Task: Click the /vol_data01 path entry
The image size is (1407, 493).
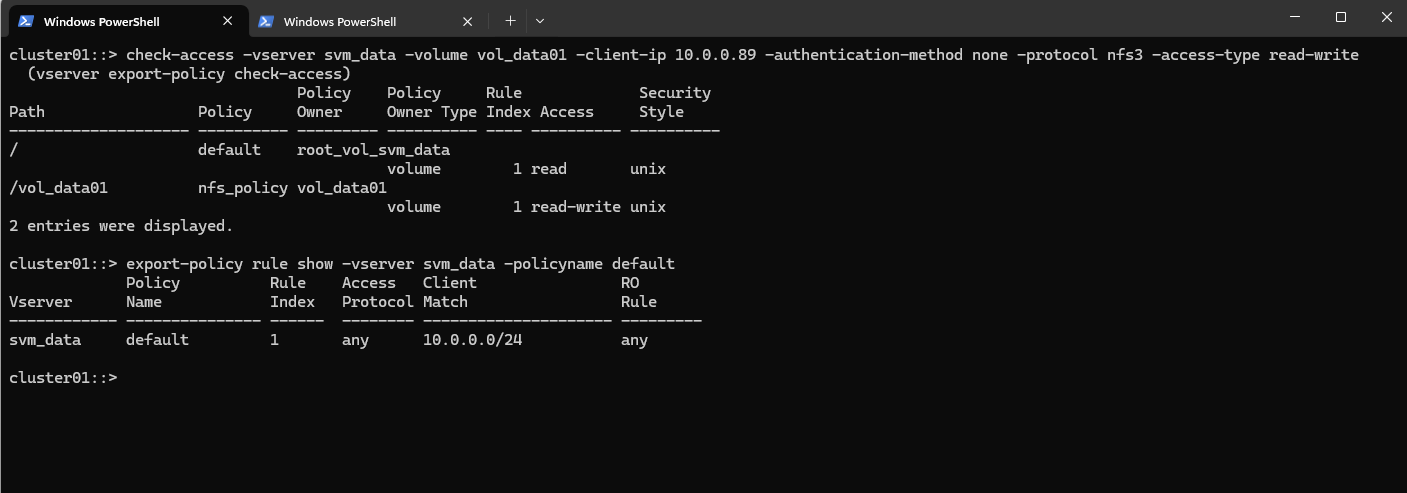Action: (58, 188)
